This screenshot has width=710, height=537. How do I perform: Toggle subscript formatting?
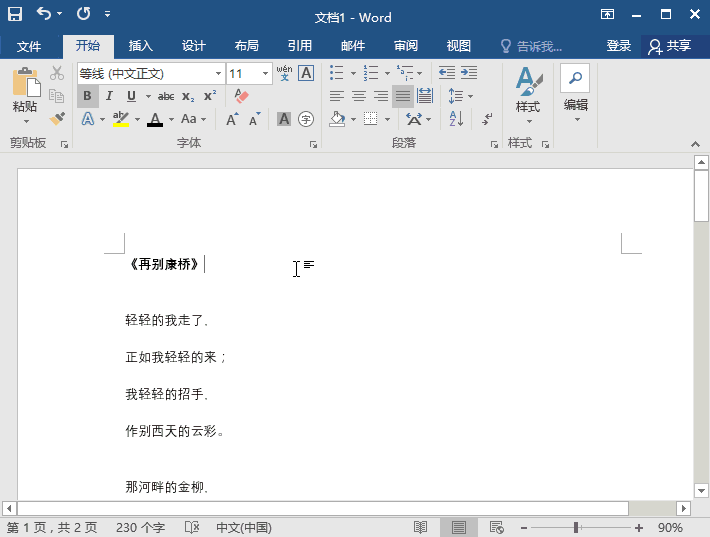click(x=188, y=96)
